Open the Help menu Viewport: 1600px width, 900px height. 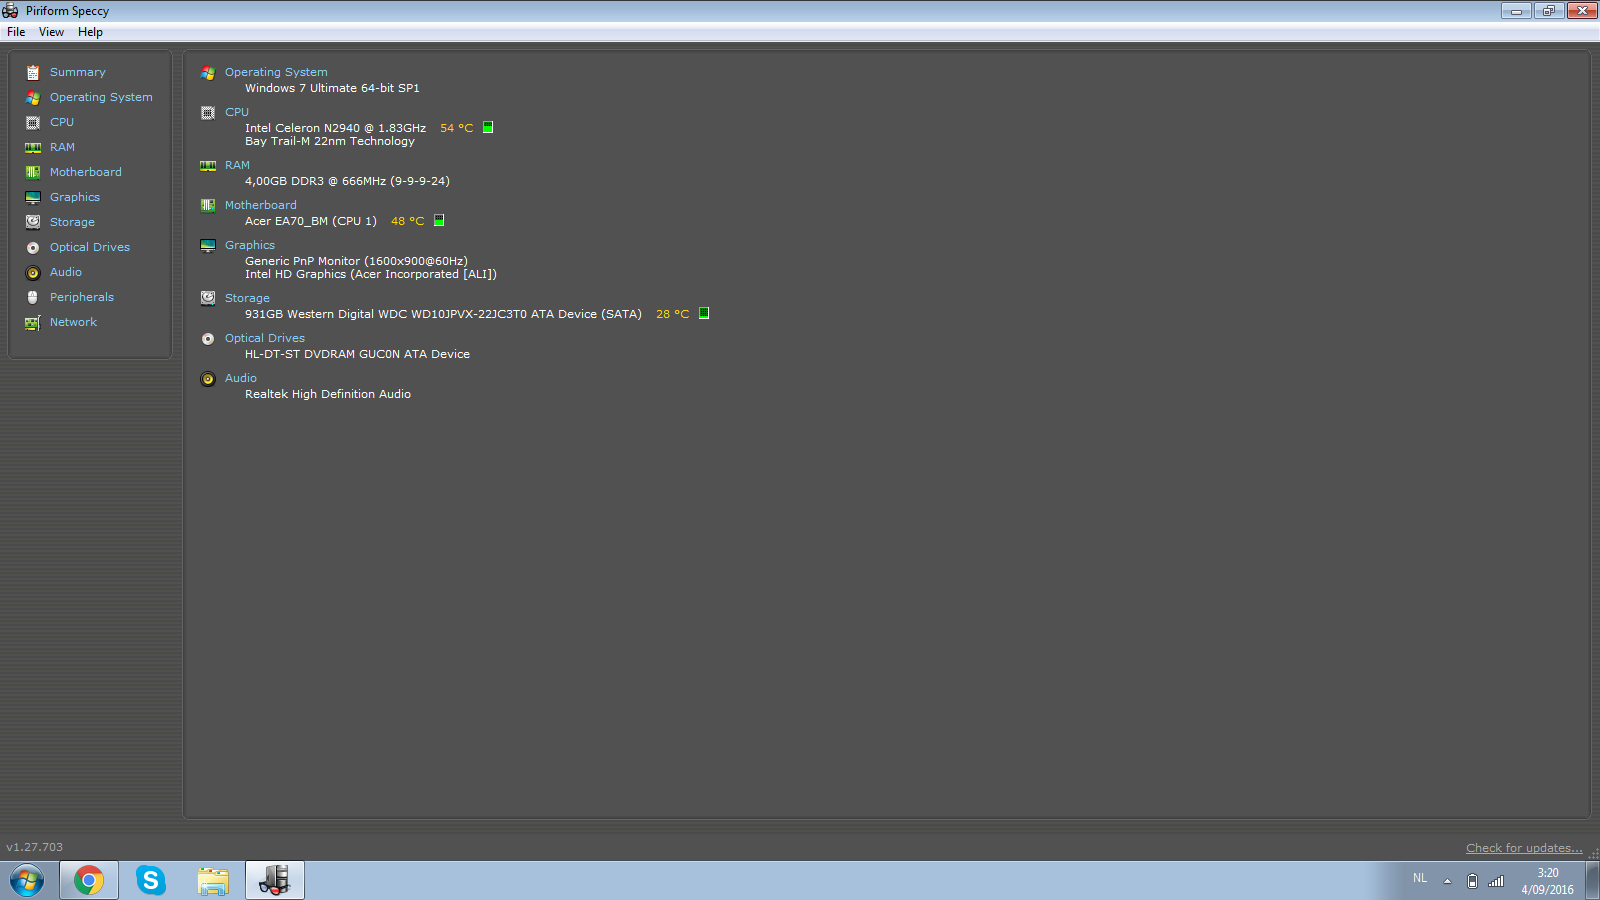pyautogui.click(x=90, y=32)
